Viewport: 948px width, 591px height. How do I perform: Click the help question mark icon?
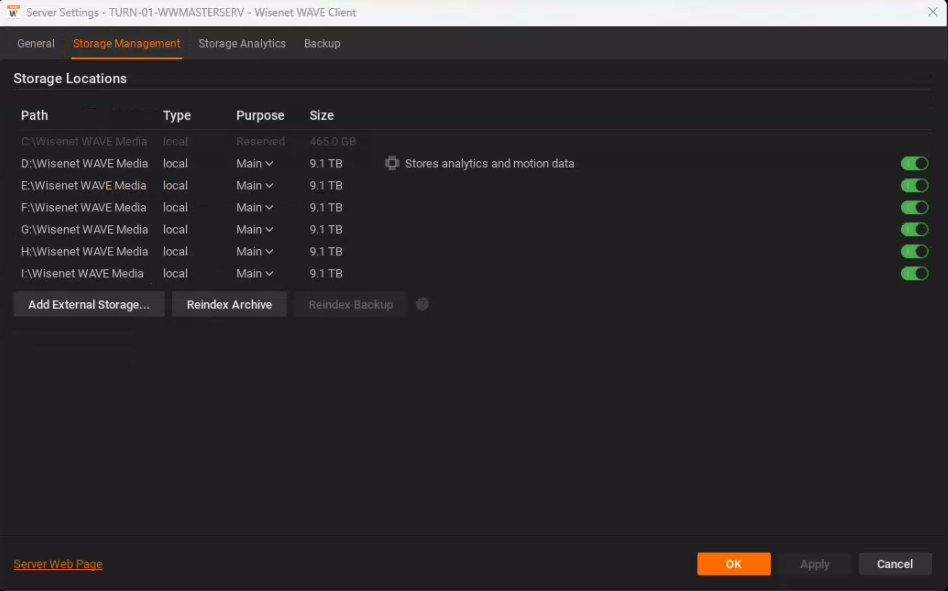(423, 304)
